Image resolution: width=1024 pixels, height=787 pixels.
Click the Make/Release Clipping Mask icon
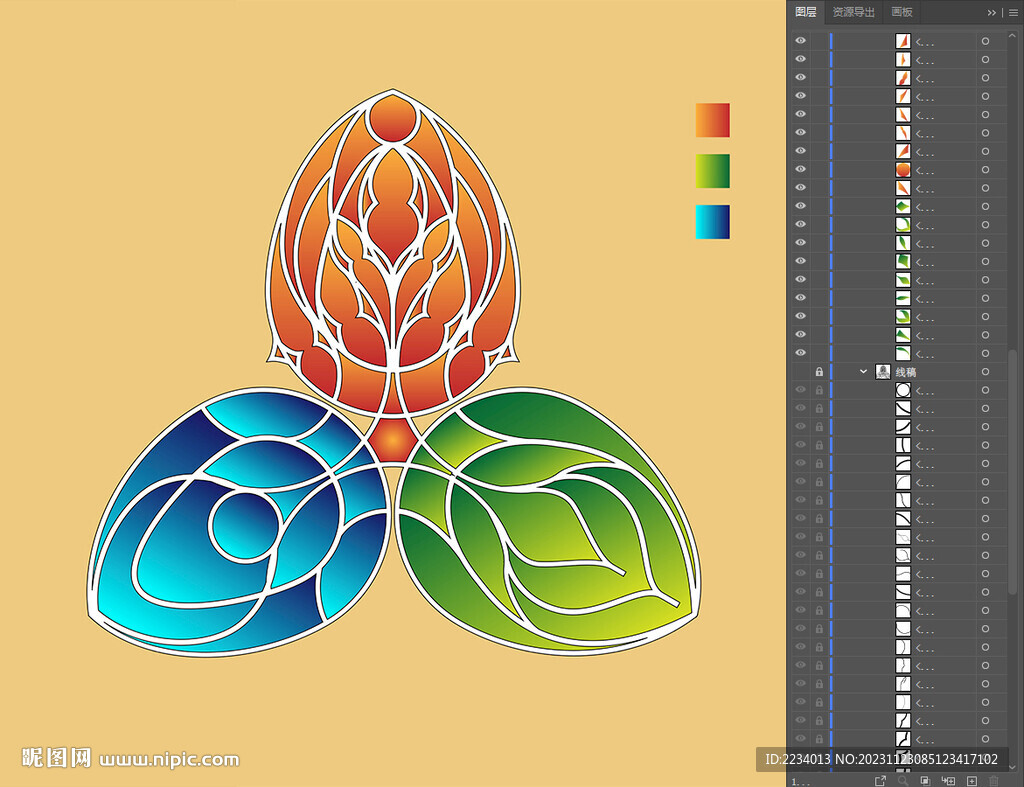pos(925,780)
